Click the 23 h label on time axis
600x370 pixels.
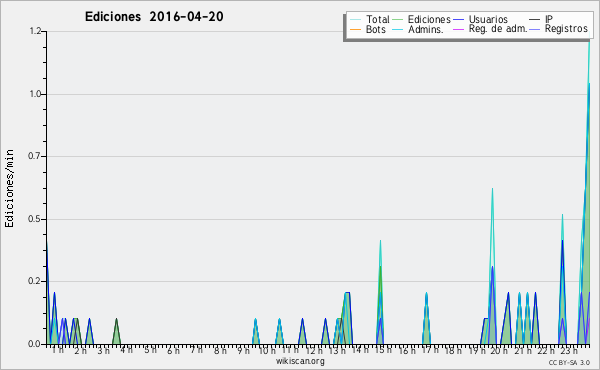tap(569, 350)
